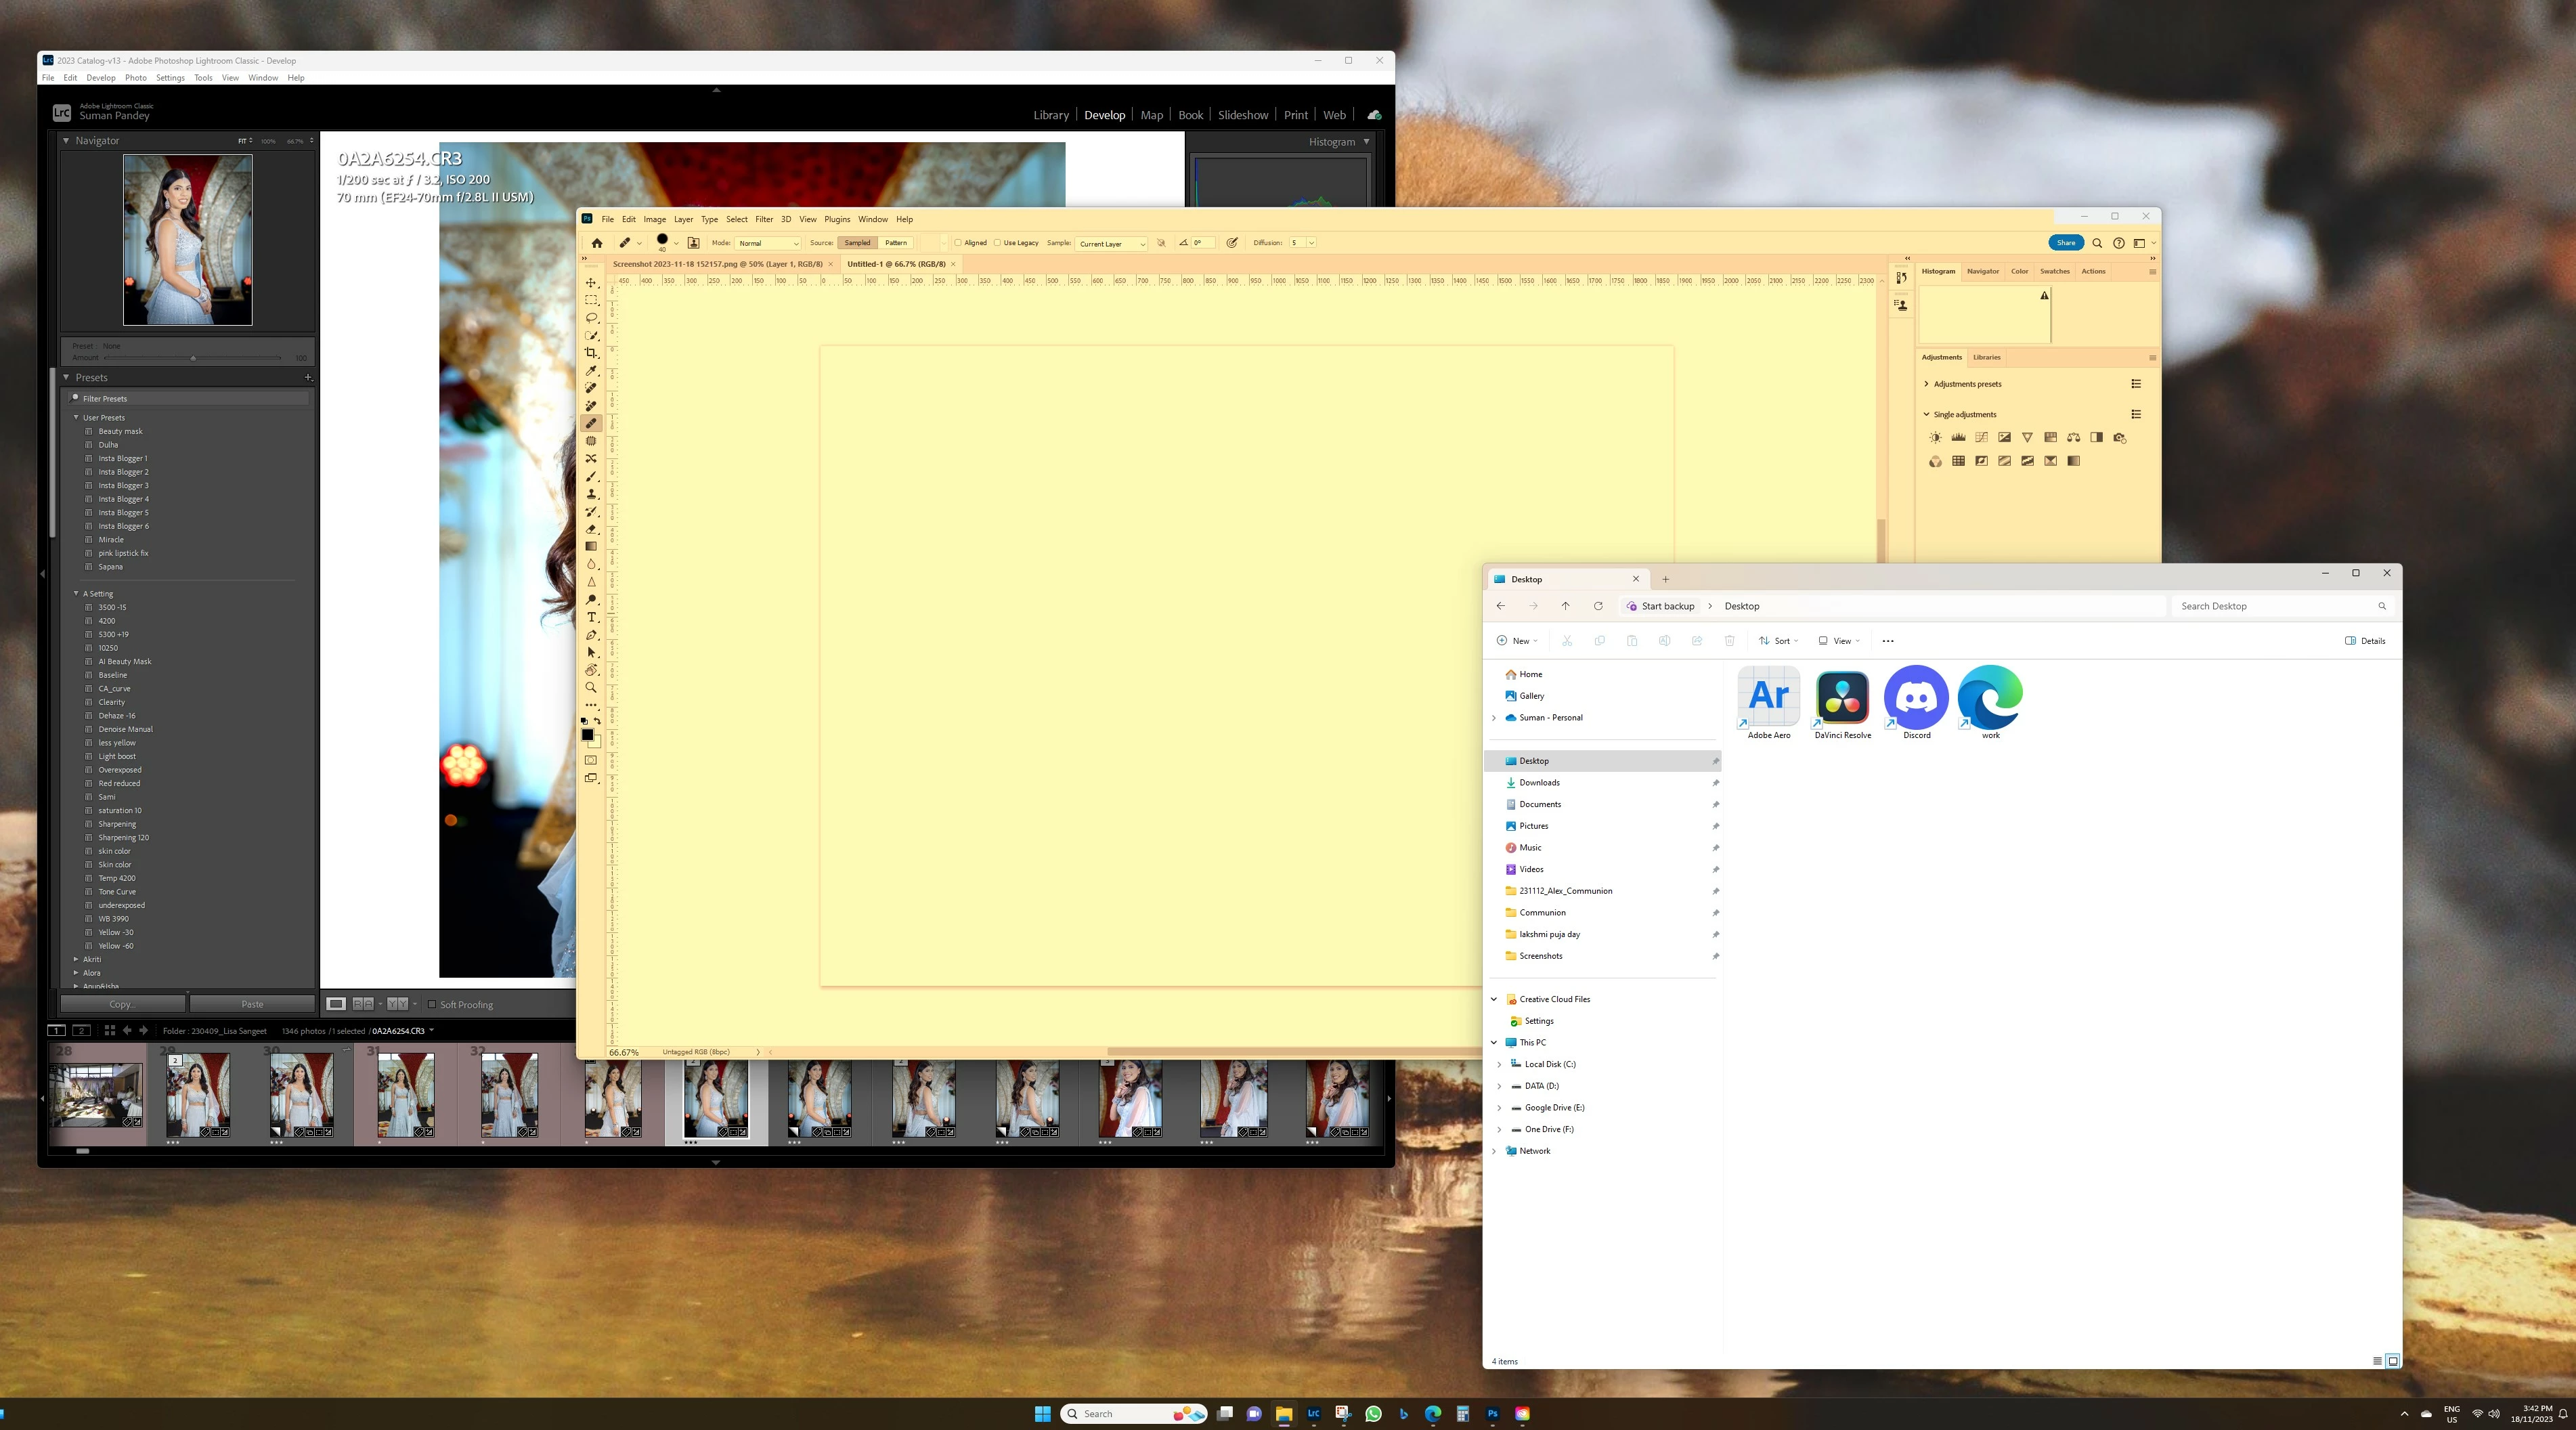
Task: Select the Crop tool in Photoshop
Action: pos(591,353)
